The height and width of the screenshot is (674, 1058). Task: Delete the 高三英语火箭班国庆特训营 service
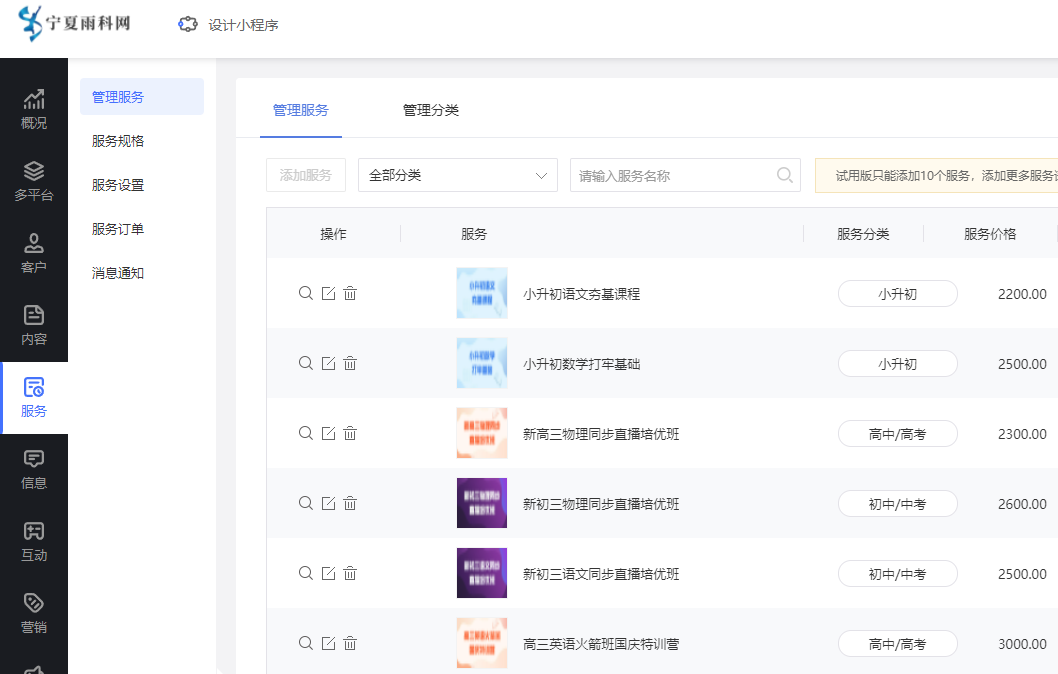pyautogui.click(x=350, y=643)
